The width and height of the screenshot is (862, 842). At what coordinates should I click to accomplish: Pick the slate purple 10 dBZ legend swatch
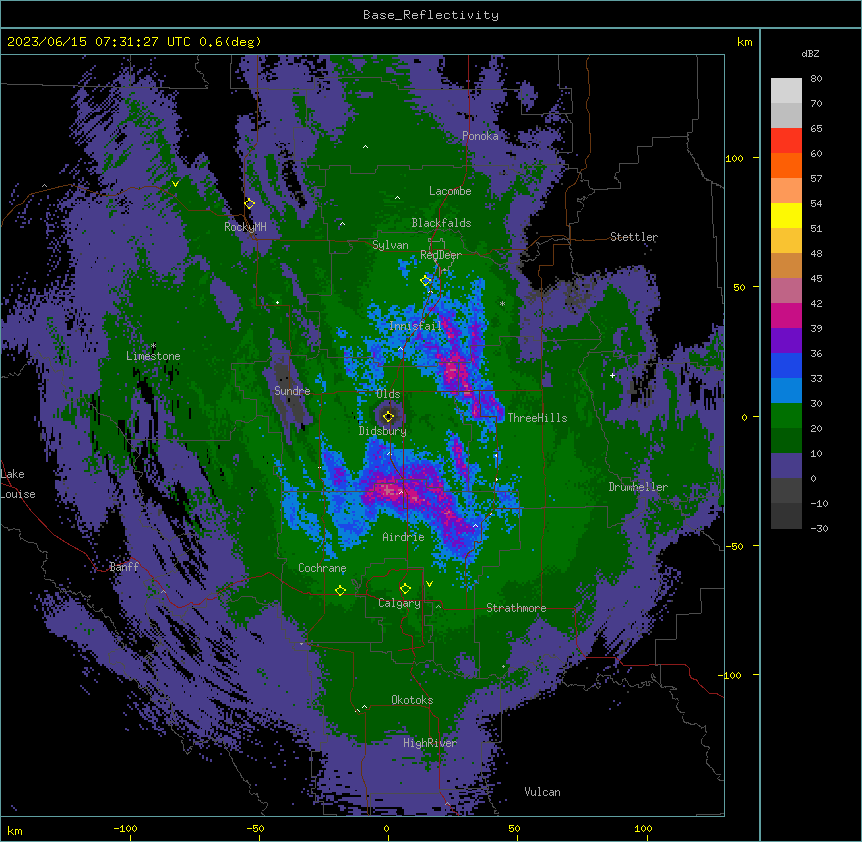pyautogui.click(x=786, y=466)
